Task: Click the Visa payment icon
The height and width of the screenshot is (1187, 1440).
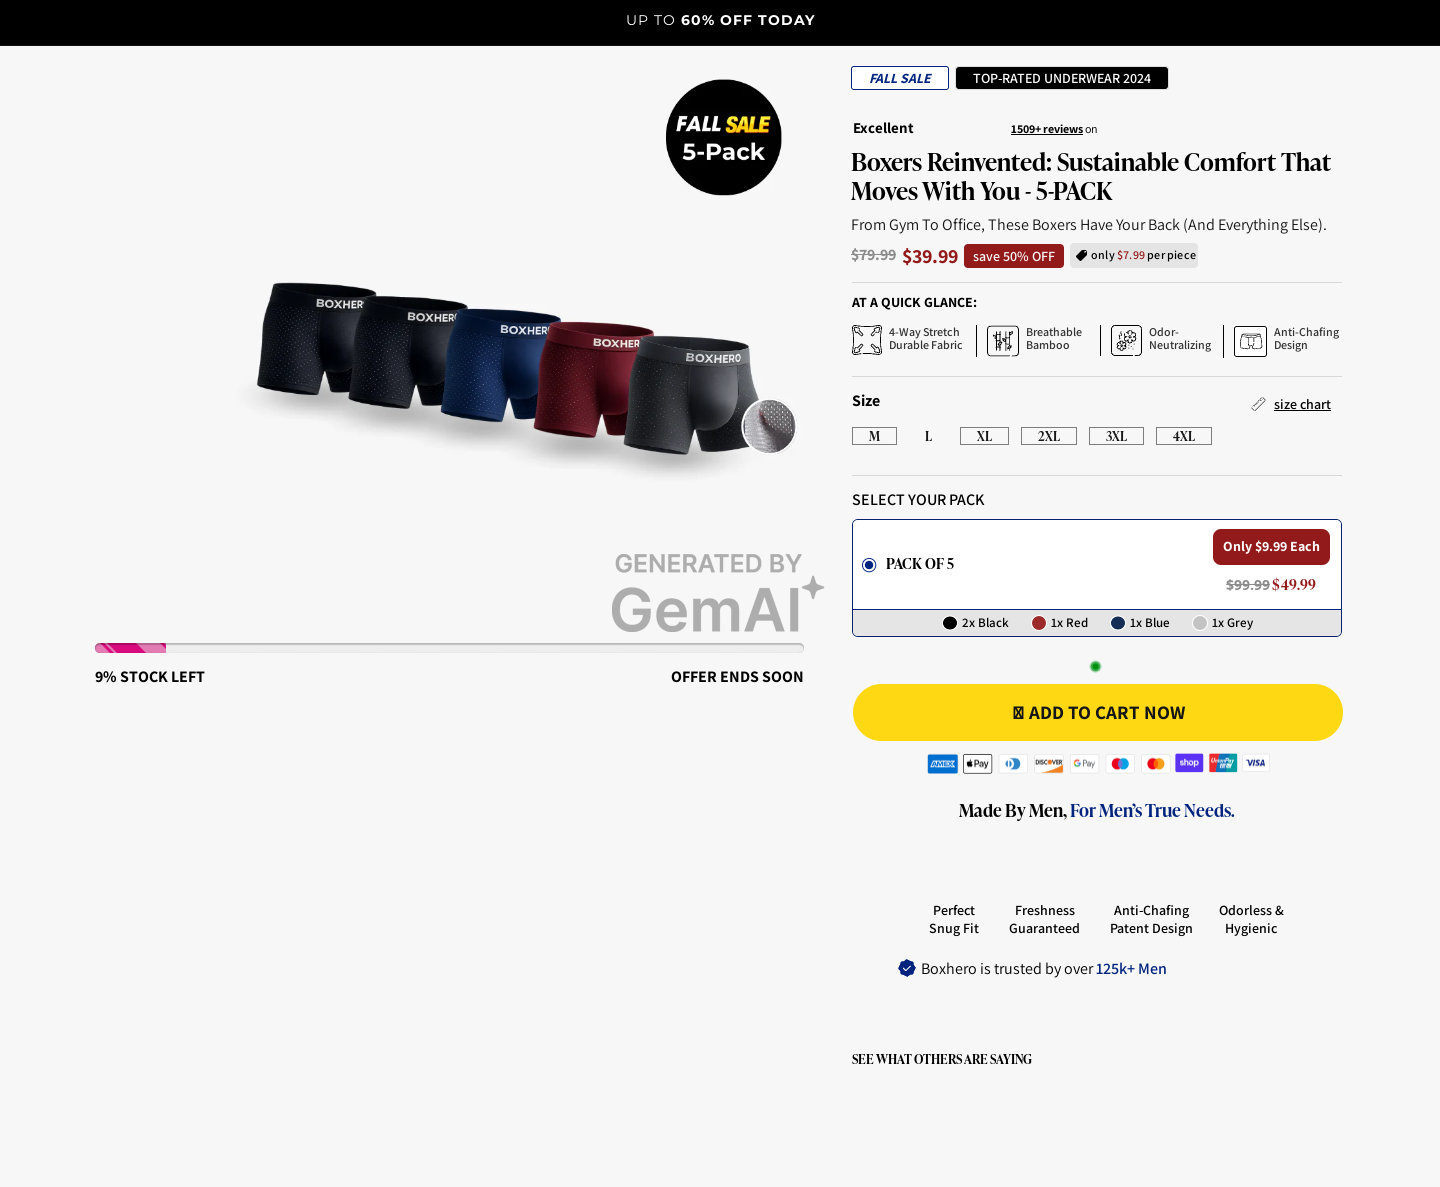Action: 1256,763
